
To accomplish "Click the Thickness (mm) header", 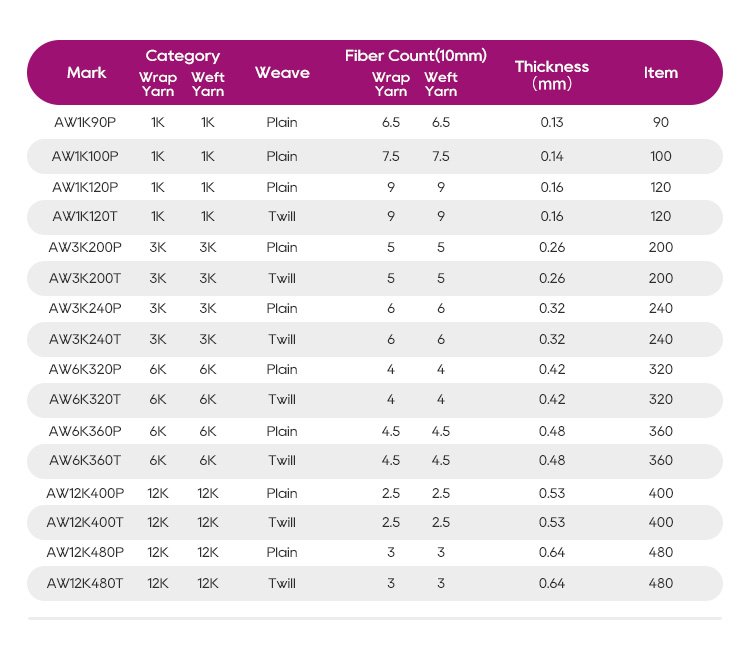I will tap(551, 75).
